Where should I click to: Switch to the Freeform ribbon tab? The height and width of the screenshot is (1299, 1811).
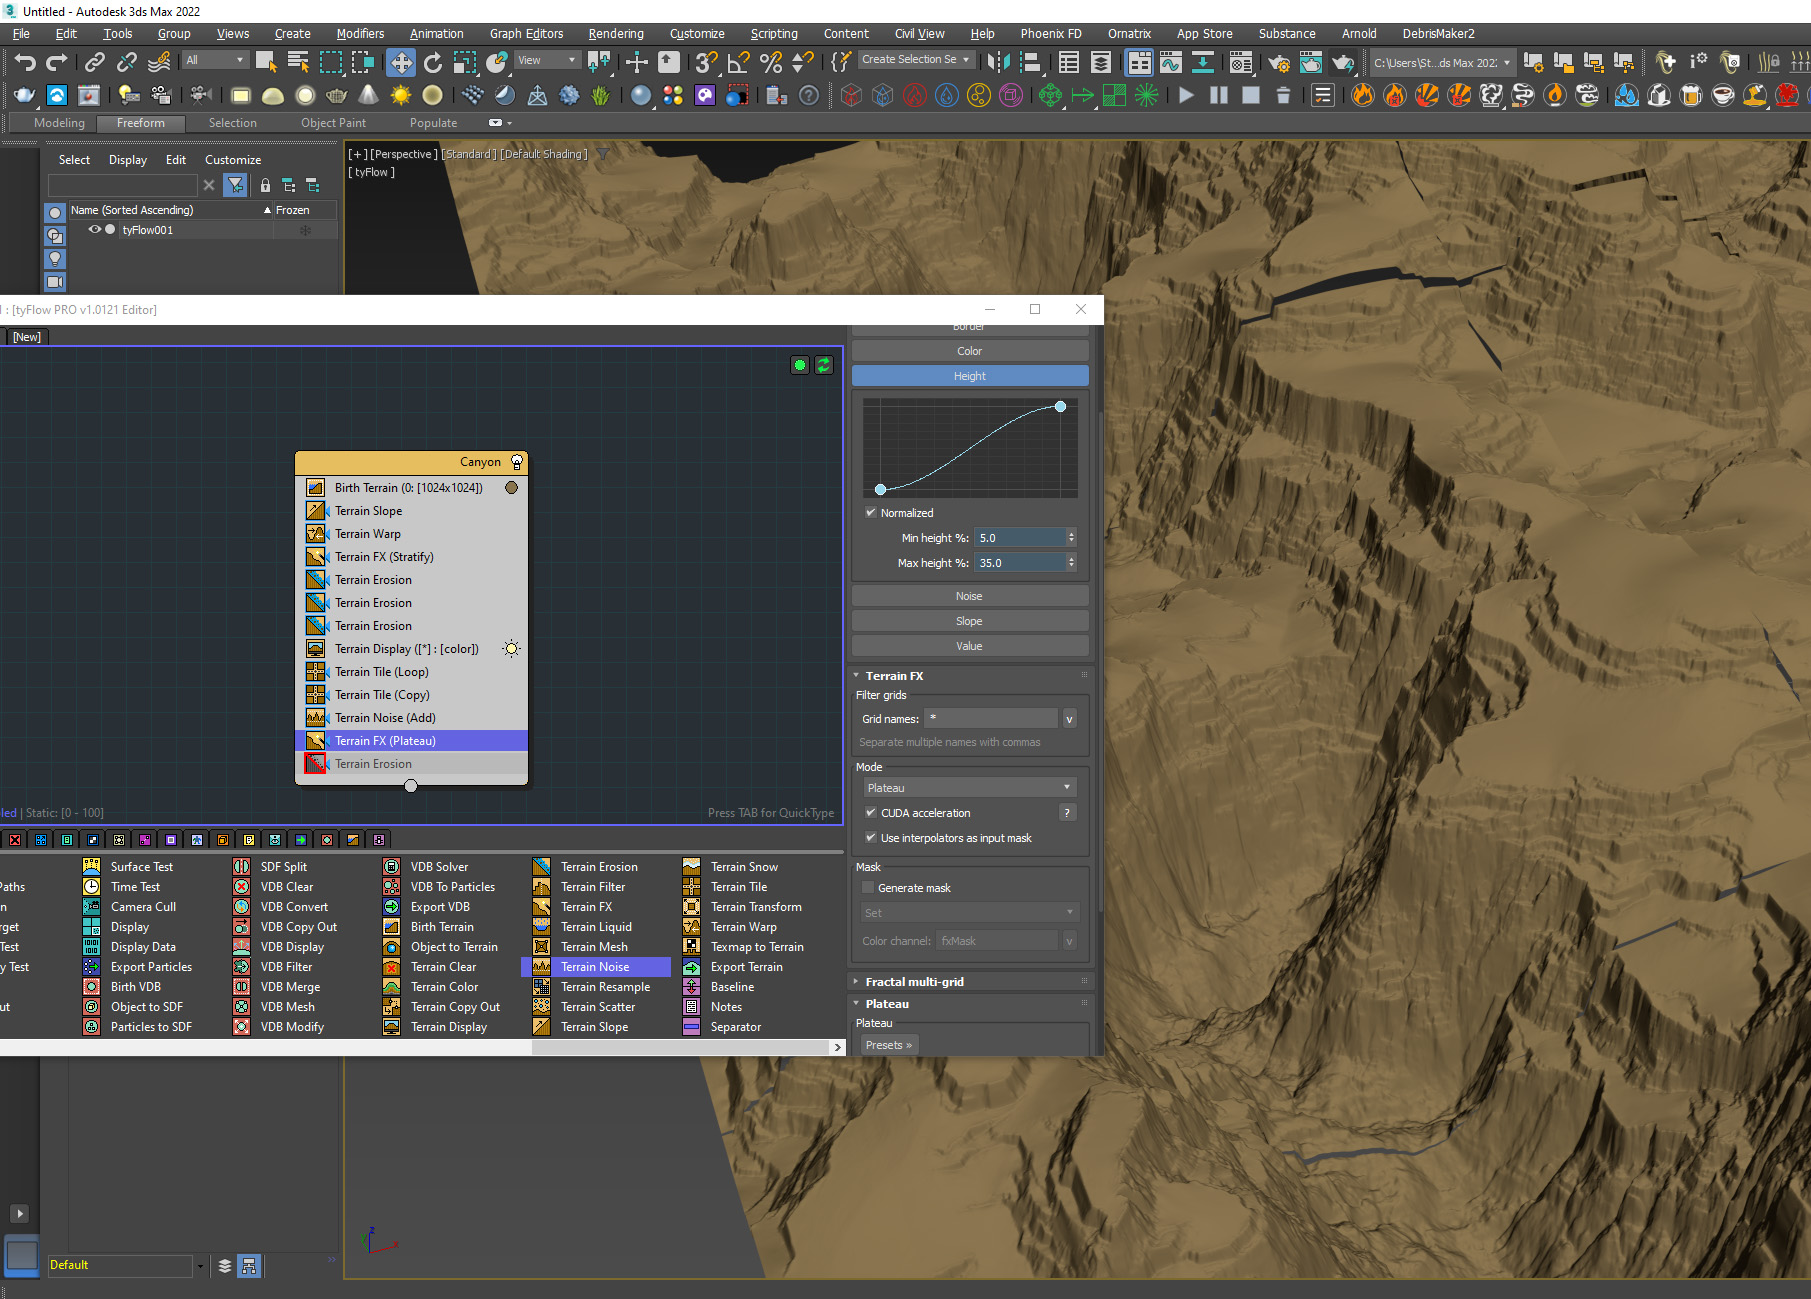(140, 123)
